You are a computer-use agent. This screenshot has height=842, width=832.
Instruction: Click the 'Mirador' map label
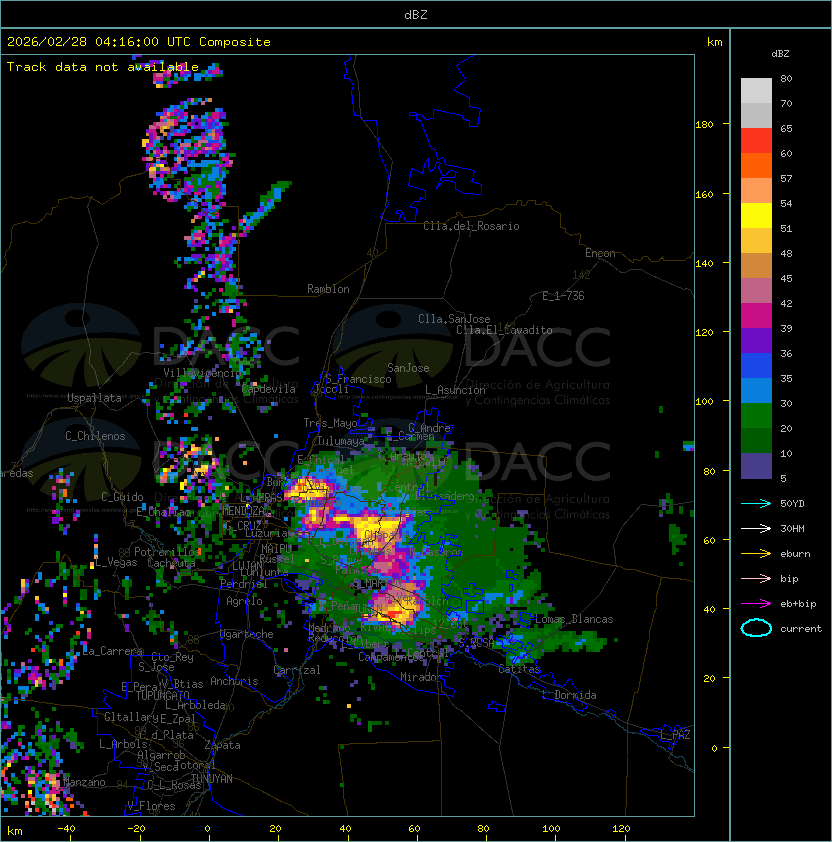pos(421,677)
